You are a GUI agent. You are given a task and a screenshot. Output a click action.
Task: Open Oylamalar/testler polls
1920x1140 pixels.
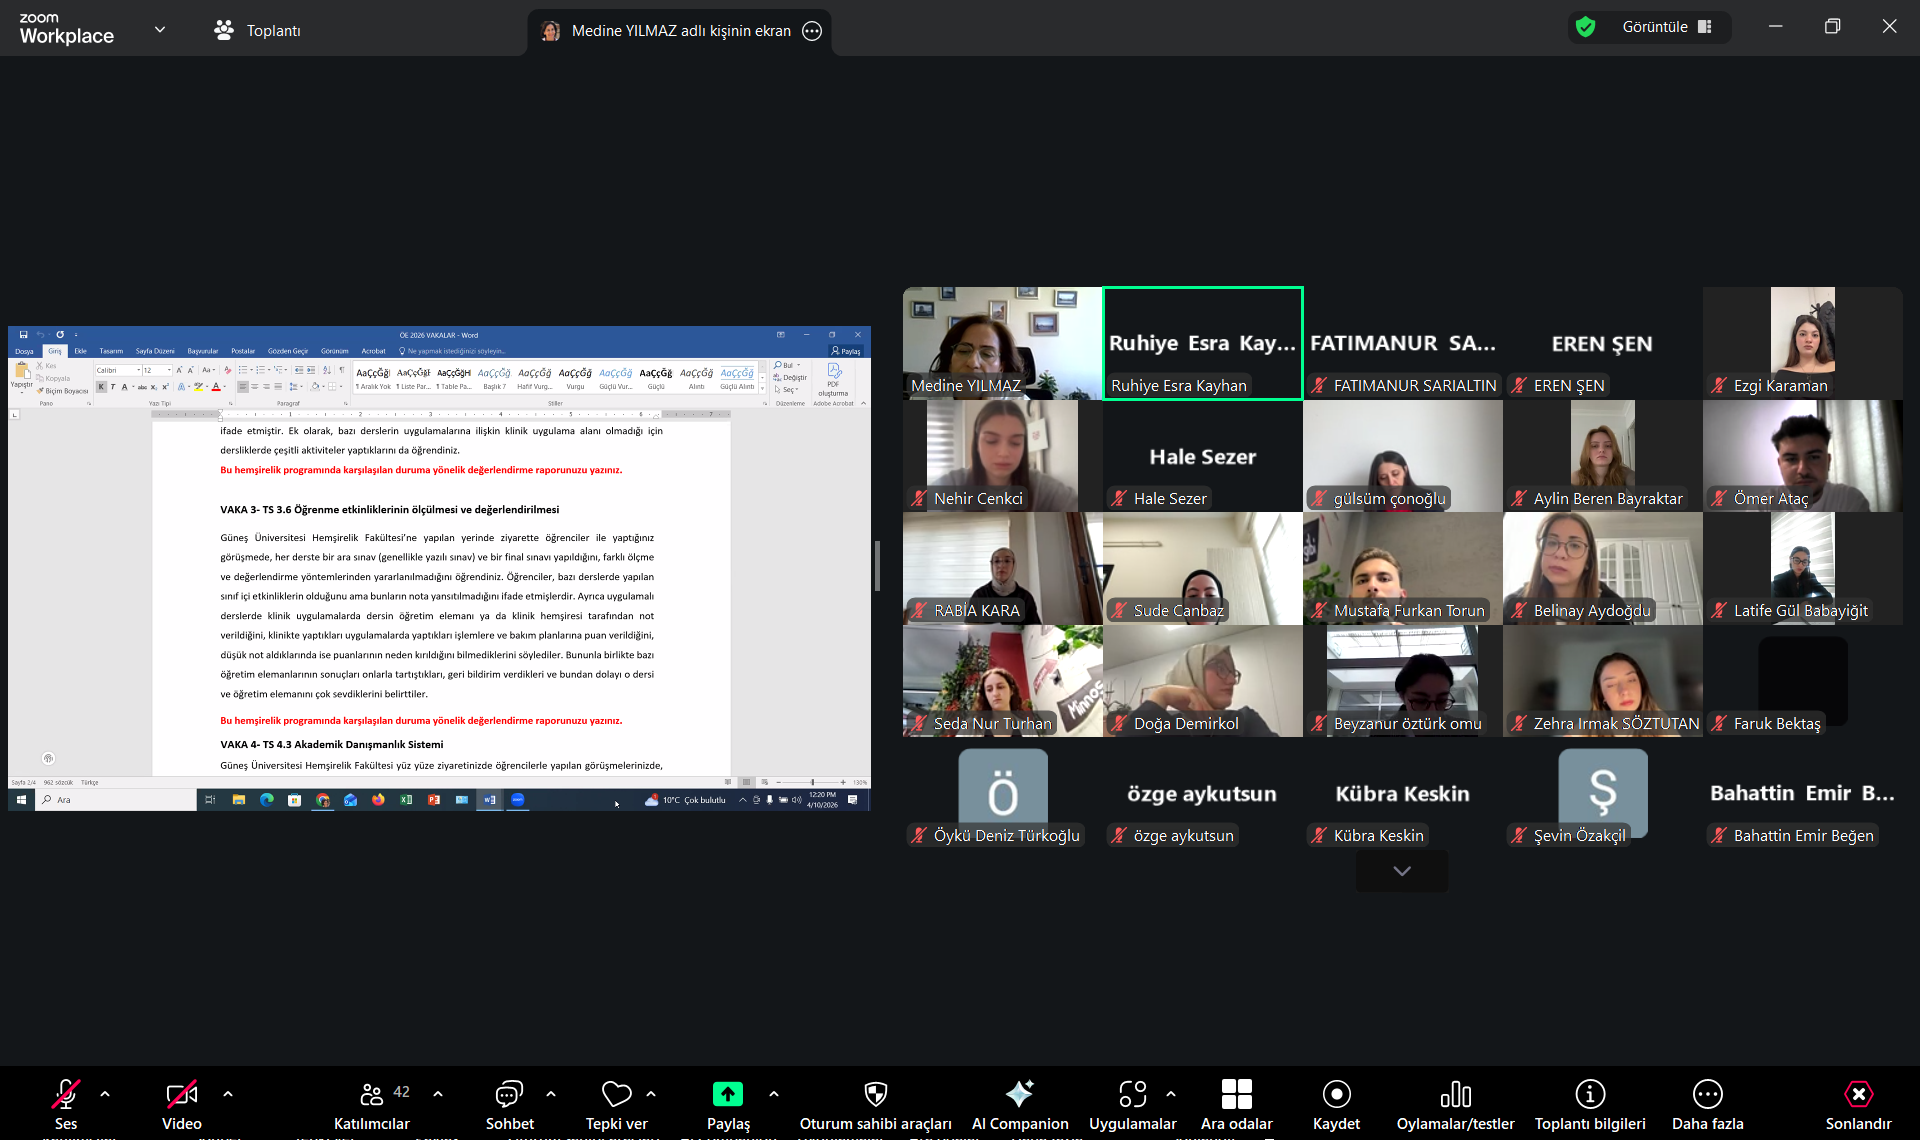[1455, 1095]
